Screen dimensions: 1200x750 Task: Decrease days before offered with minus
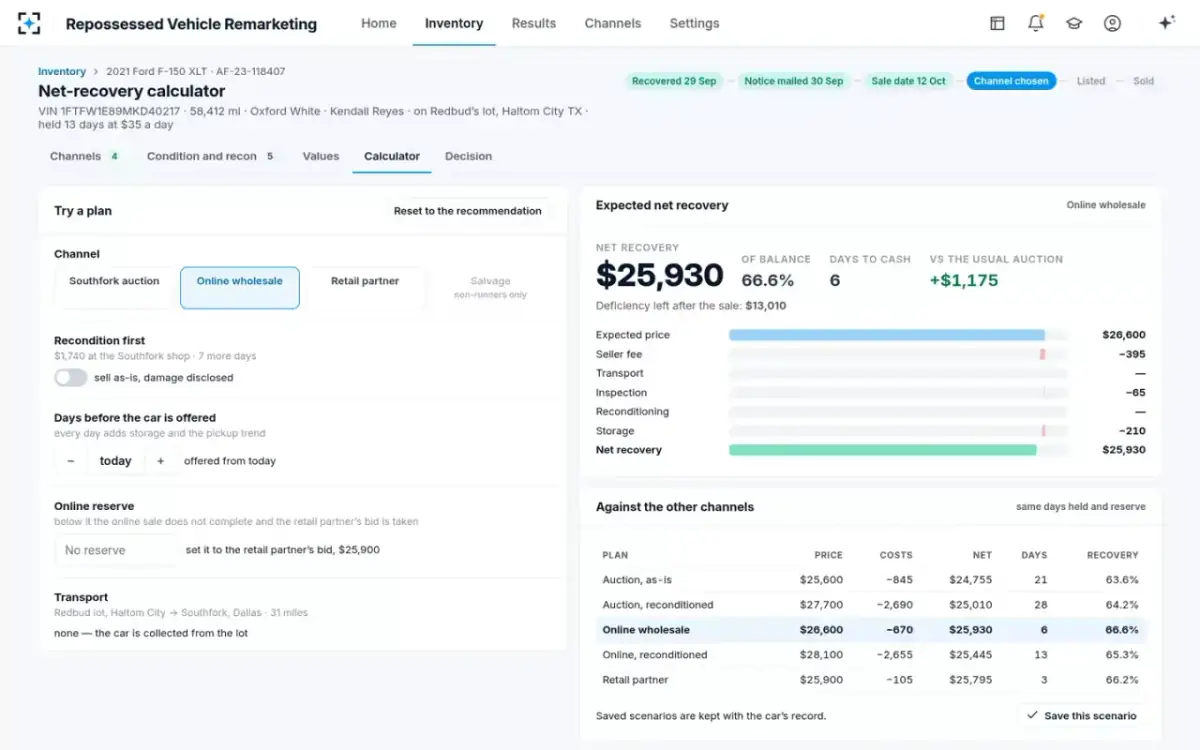(x=71, y=461)
